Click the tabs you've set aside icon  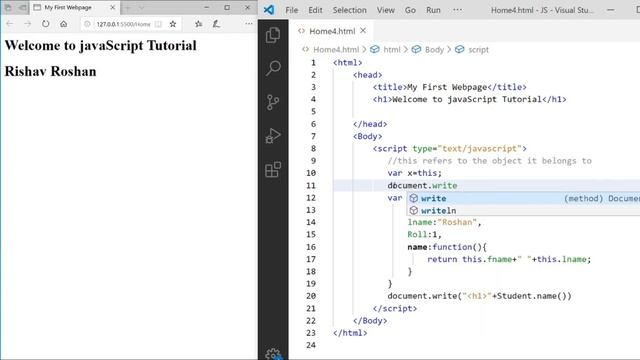click(x=8, y=7)
